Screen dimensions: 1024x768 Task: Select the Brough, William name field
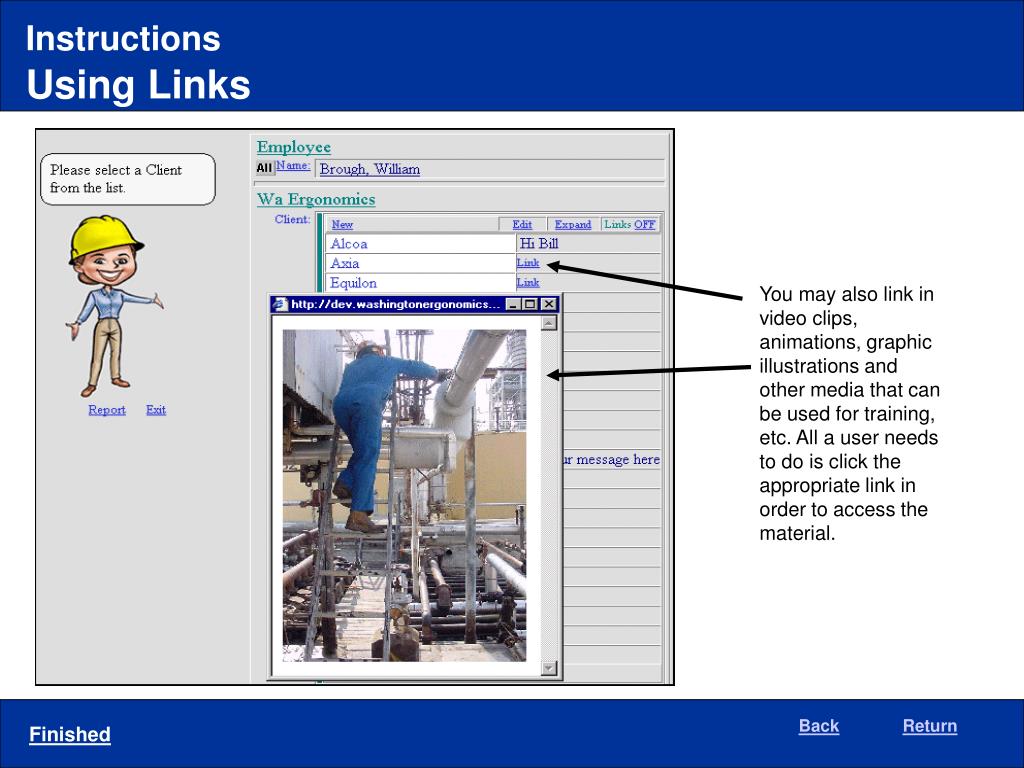click(x=490, y=168)
